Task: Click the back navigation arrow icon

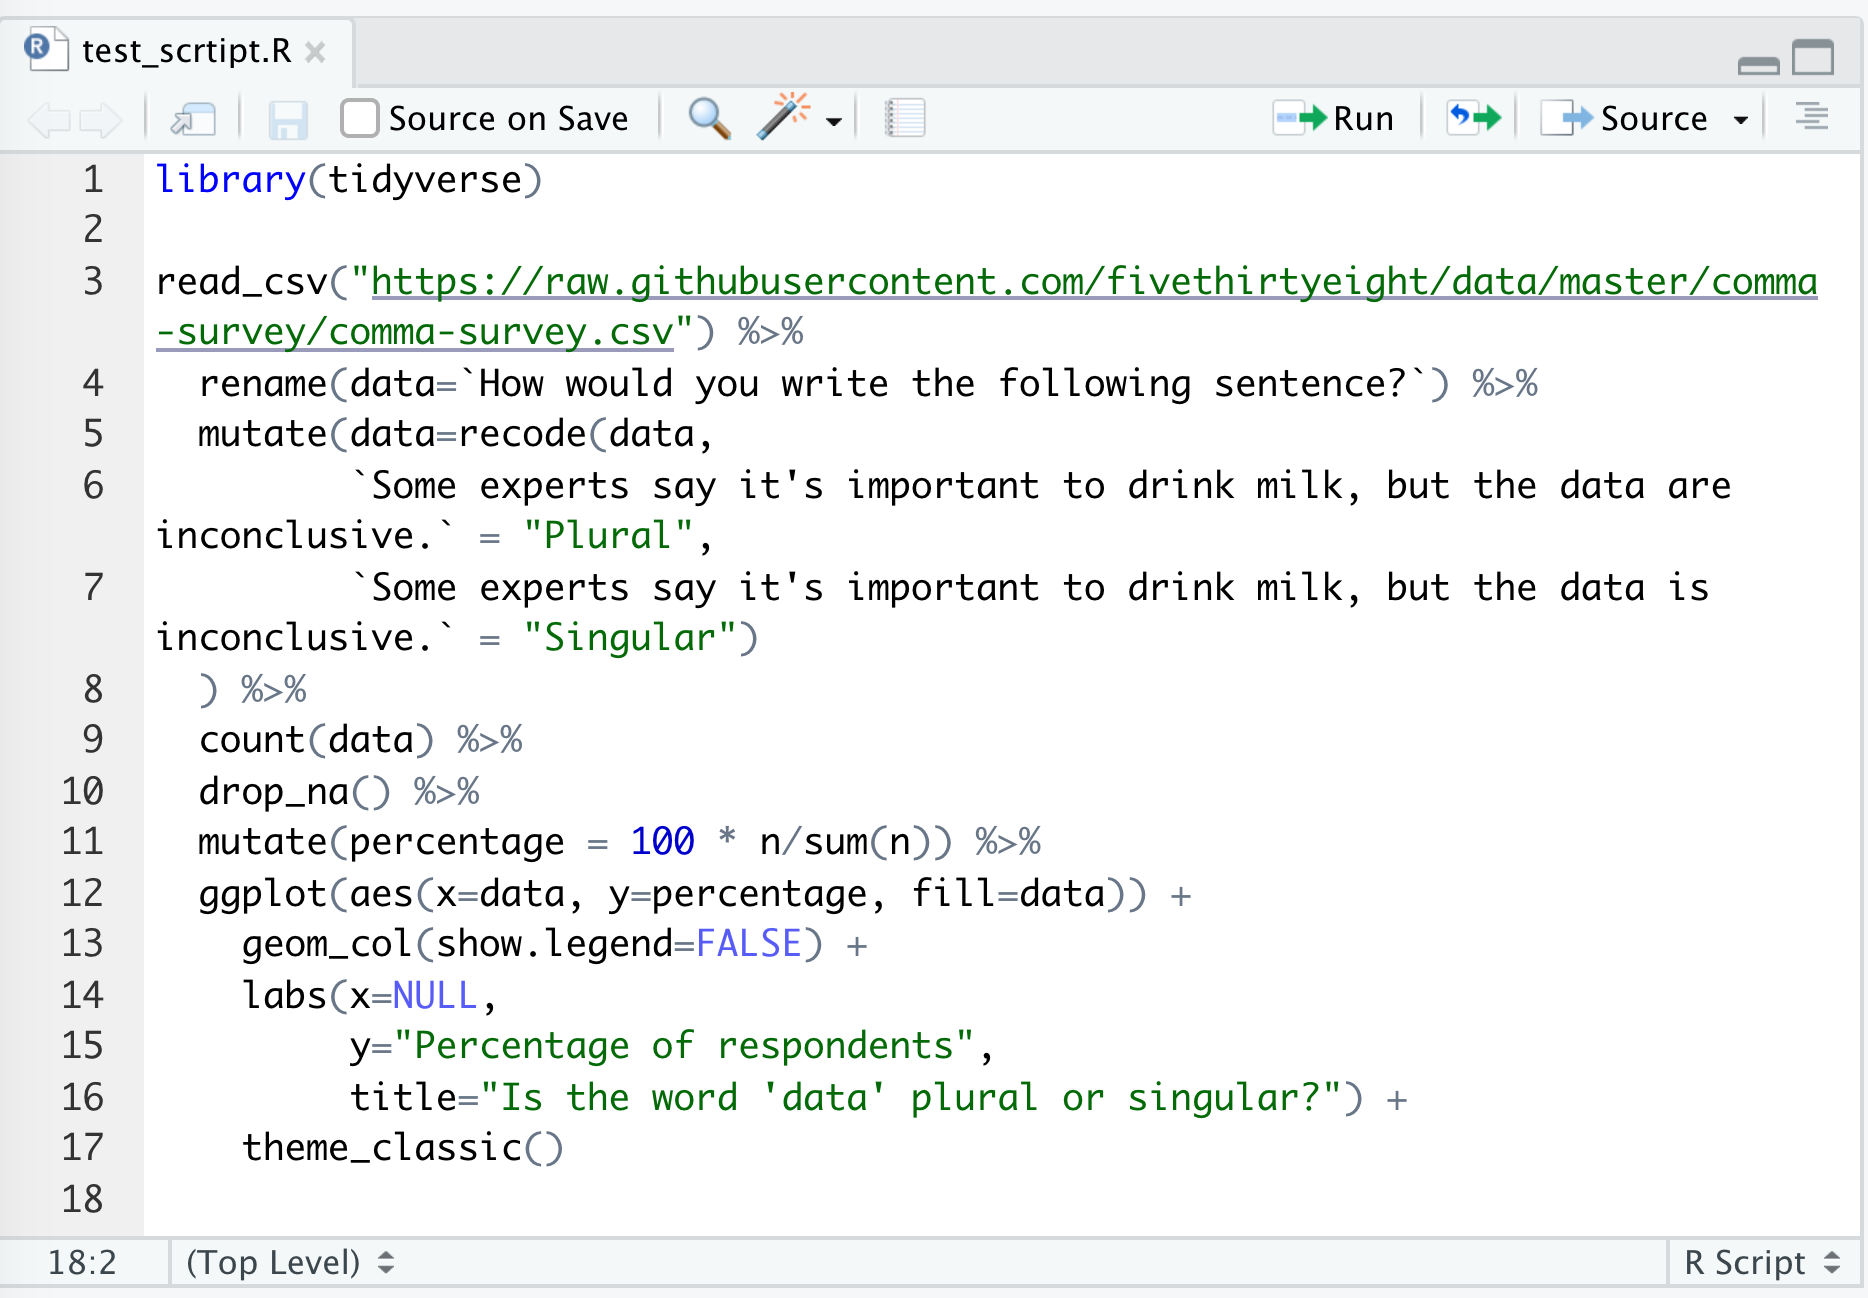Action: [x=48, y=120]
